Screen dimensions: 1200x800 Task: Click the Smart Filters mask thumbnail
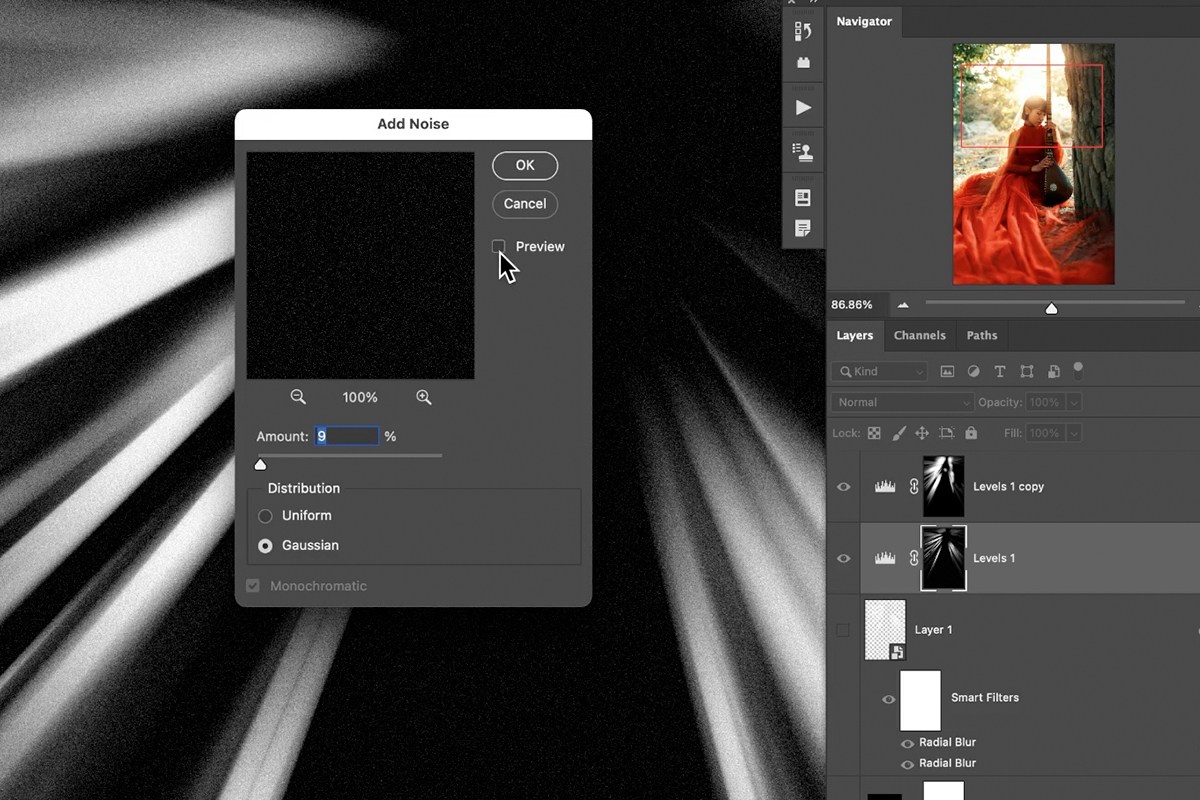click(920, 701)
